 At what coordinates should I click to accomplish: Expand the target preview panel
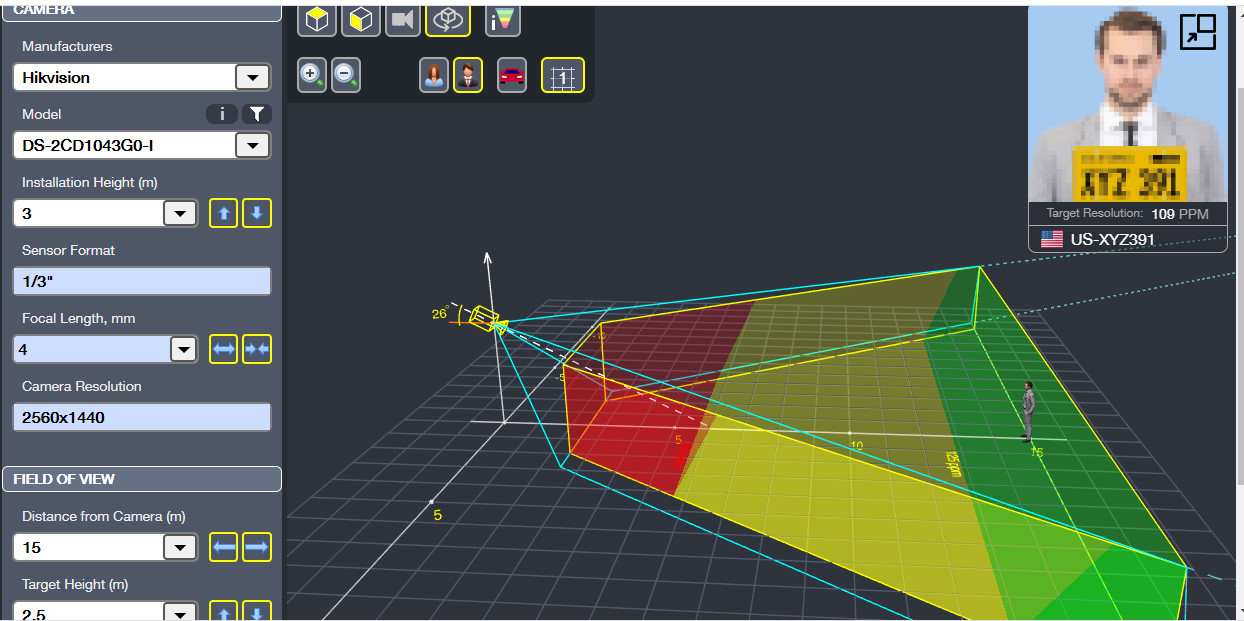pyautogui.click(x=1196, y=32)
